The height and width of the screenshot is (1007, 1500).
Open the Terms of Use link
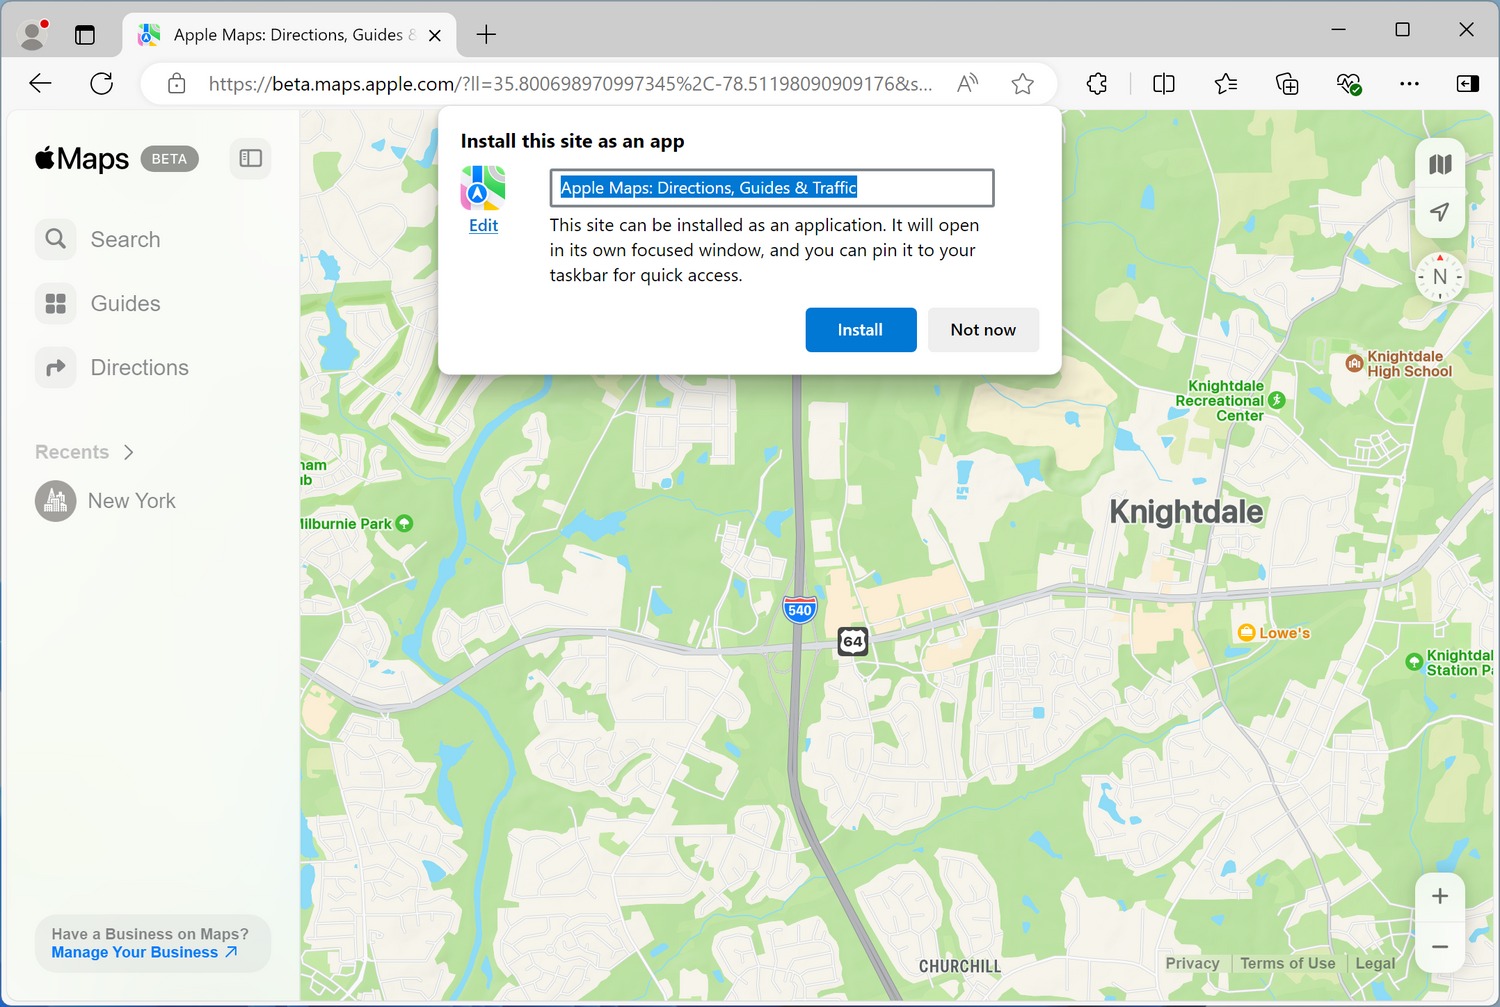1288,963
